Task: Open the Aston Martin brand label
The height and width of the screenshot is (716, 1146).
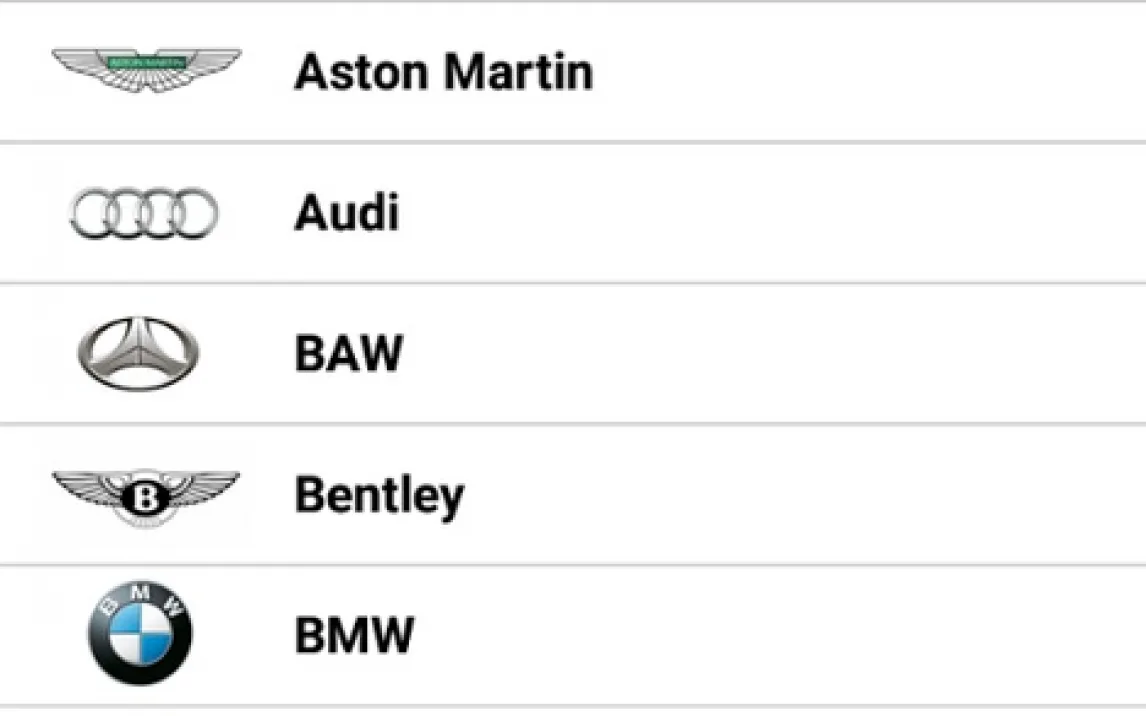Action: pos(443,72)
